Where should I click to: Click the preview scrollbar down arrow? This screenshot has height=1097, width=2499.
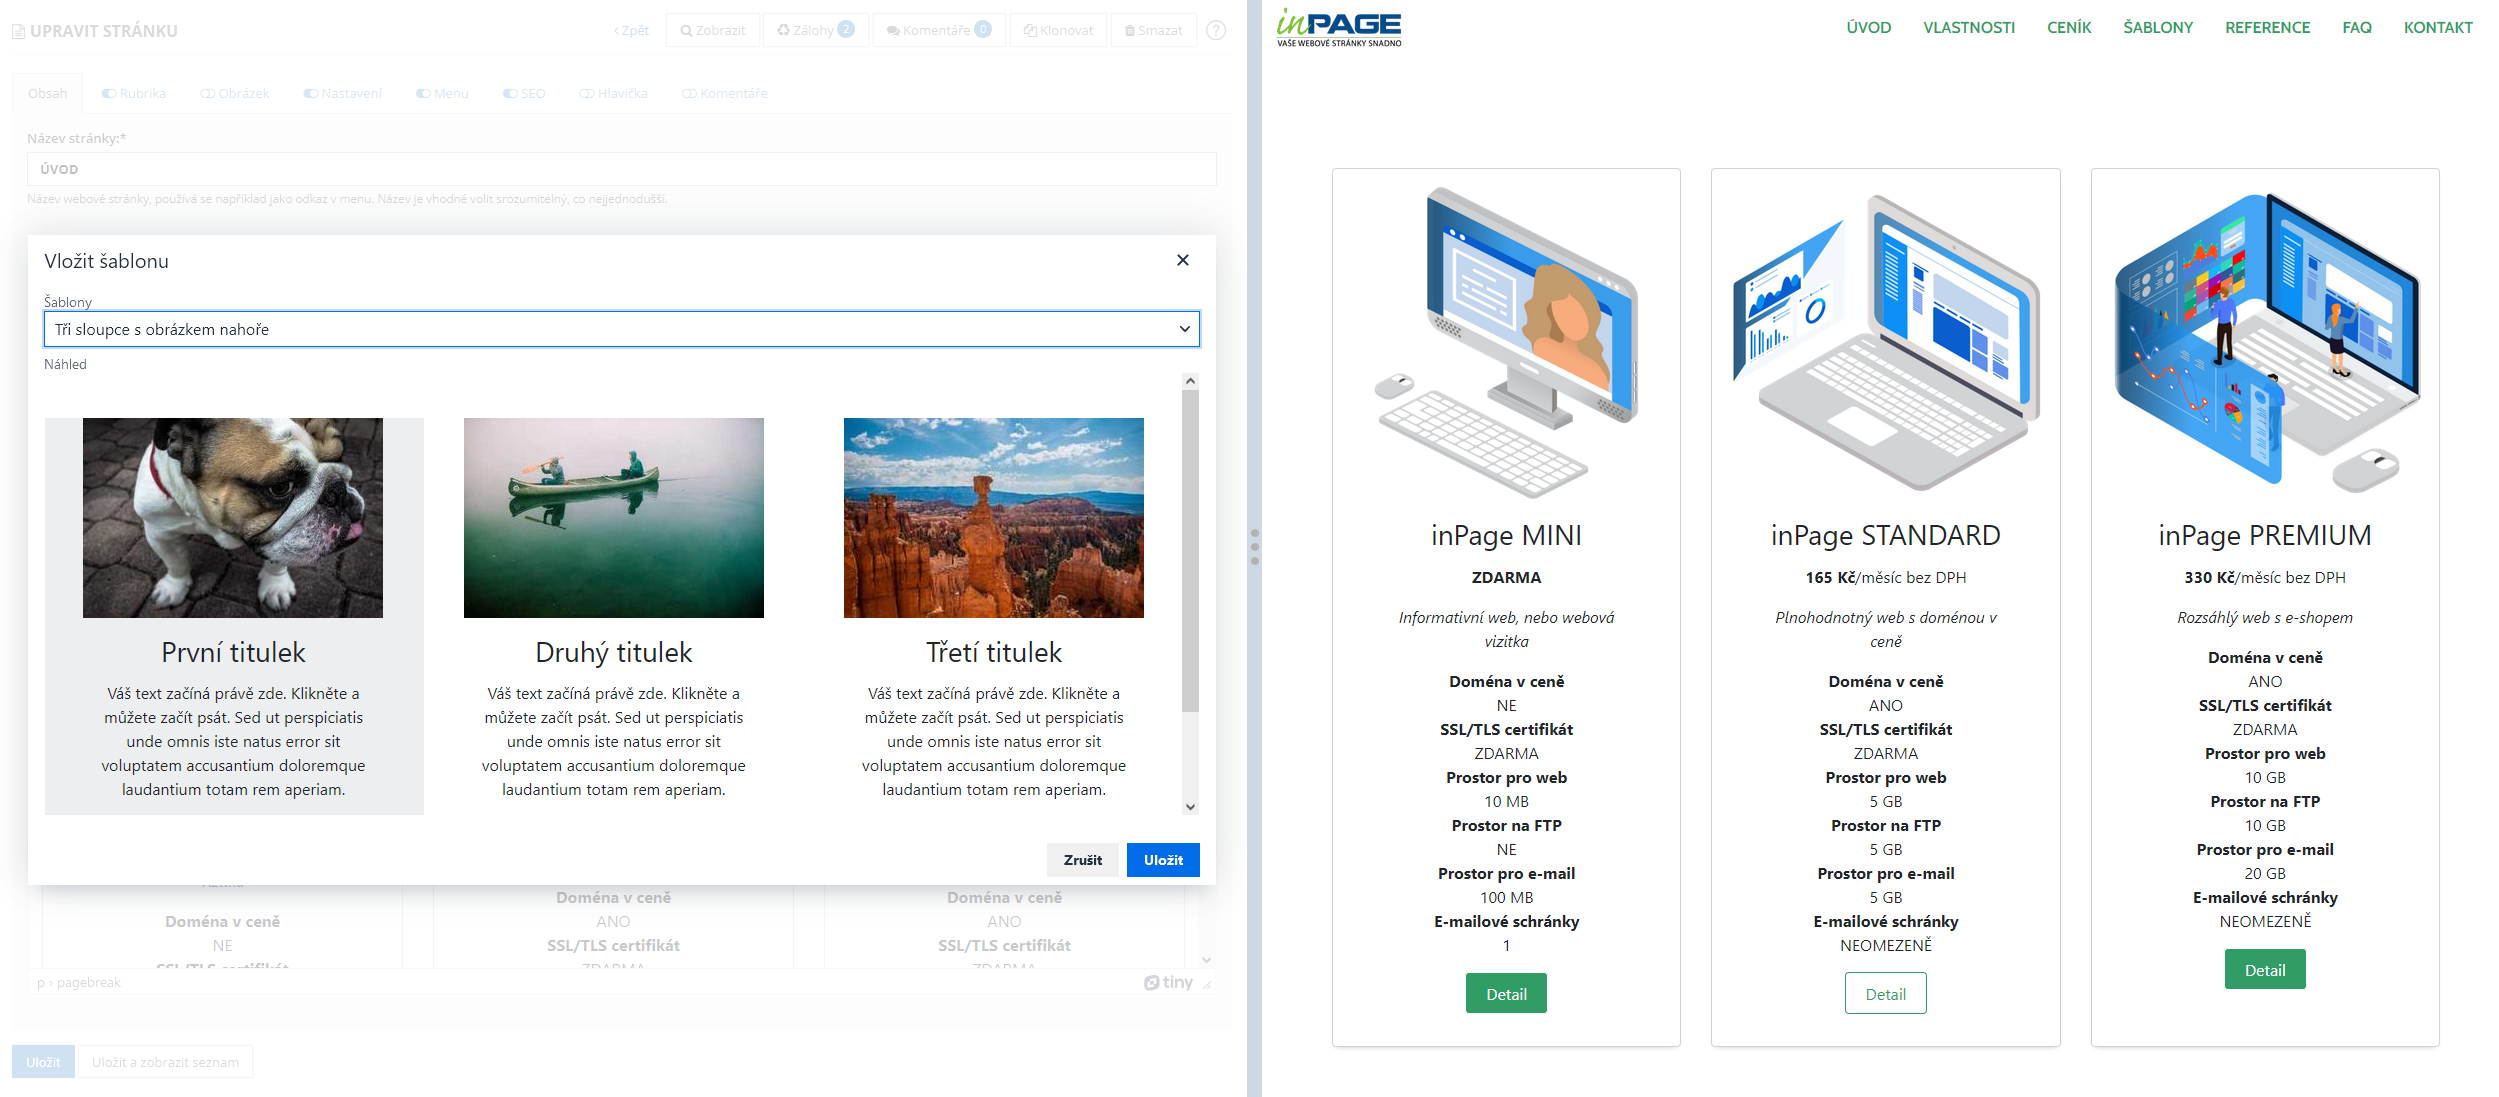click(1190, 806)
